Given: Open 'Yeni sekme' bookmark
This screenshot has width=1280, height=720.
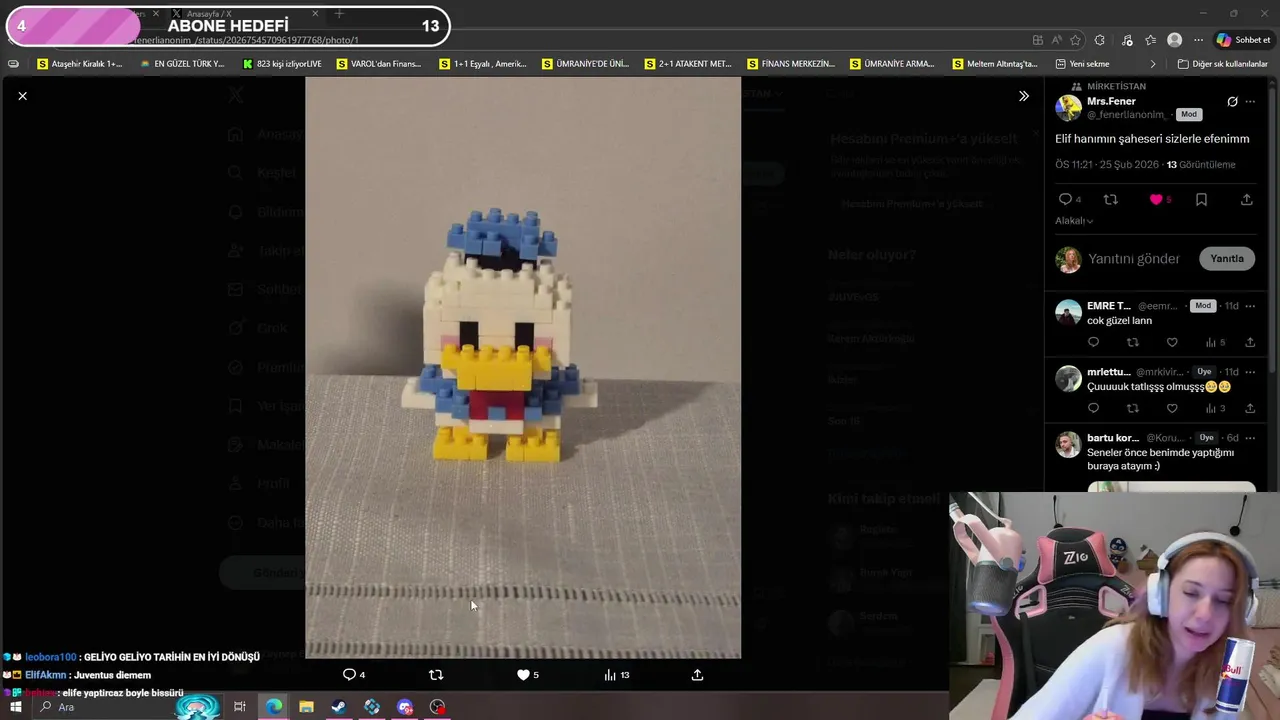Looking at the screenshot, I should point(1082,64).
